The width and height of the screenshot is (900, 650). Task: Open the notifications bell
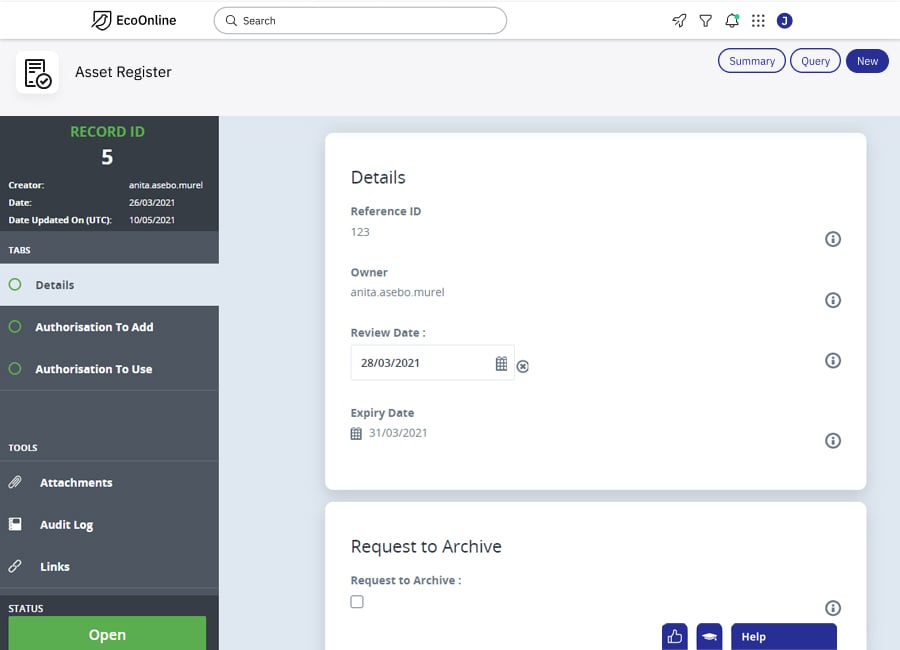[x=732, y=21]
